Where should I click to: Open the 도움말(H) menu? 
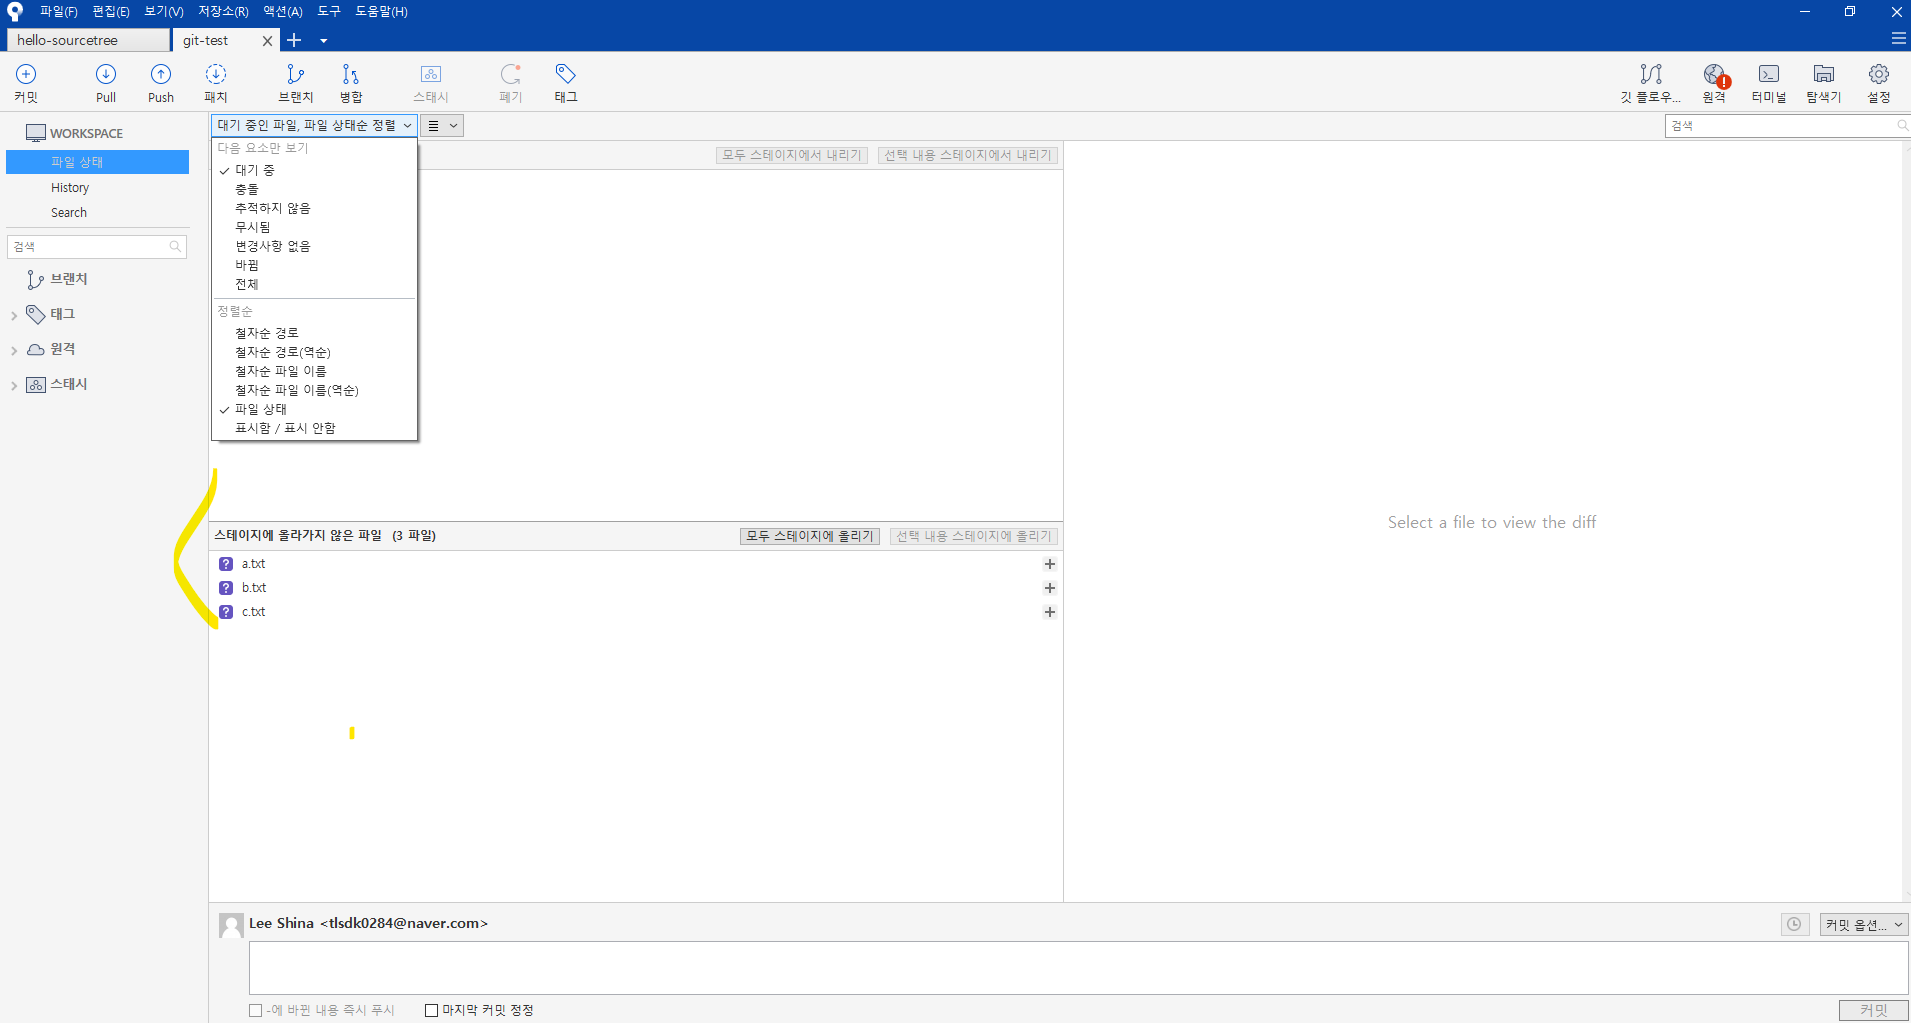[382, 12]
